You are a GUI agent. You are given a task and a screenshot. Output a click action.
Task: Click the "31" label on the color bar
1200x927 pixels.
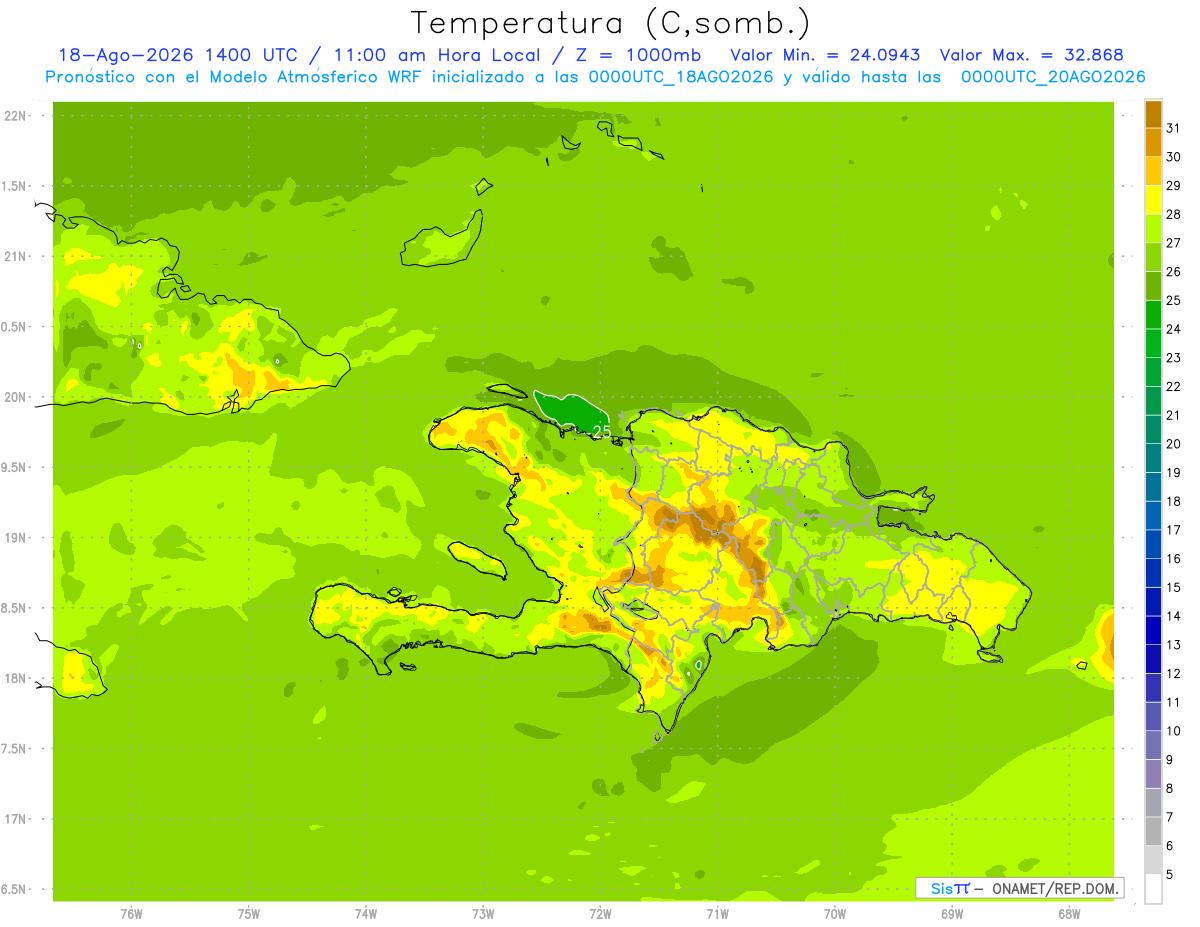pos(1174,128)
